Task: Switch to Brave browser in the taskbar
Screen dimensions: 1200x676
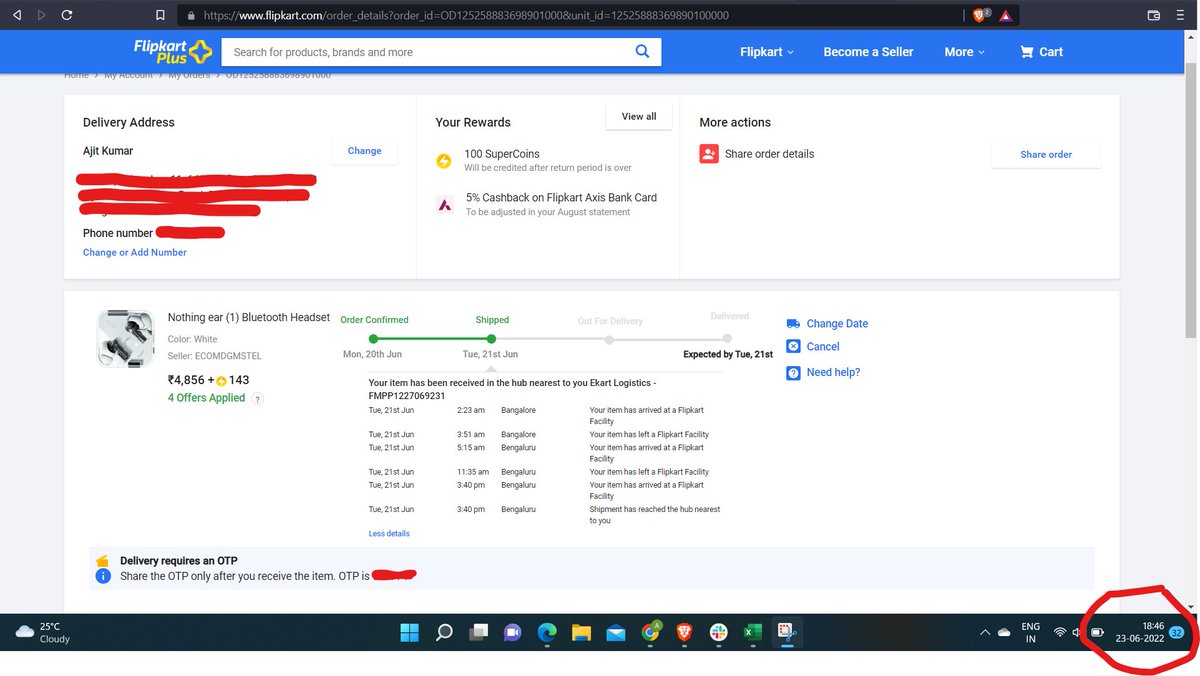Action: click(684, 633)
